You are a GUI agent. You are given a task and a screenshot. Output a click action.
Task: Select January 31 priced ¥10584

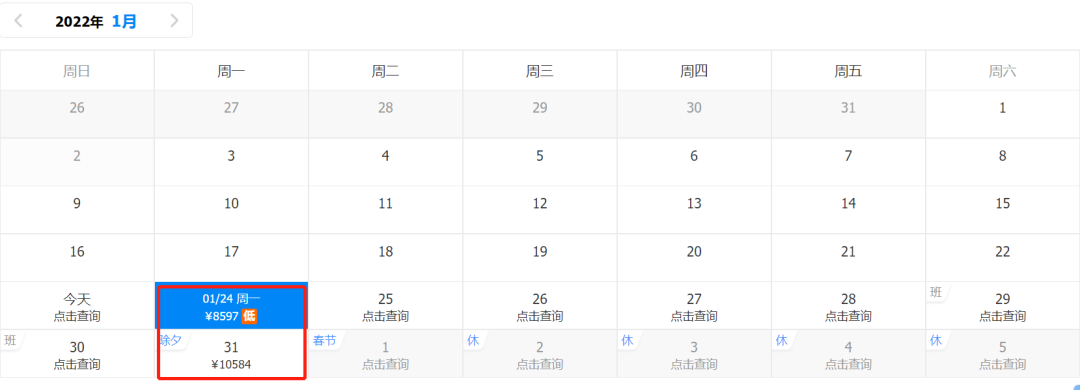tap(231, 354)
